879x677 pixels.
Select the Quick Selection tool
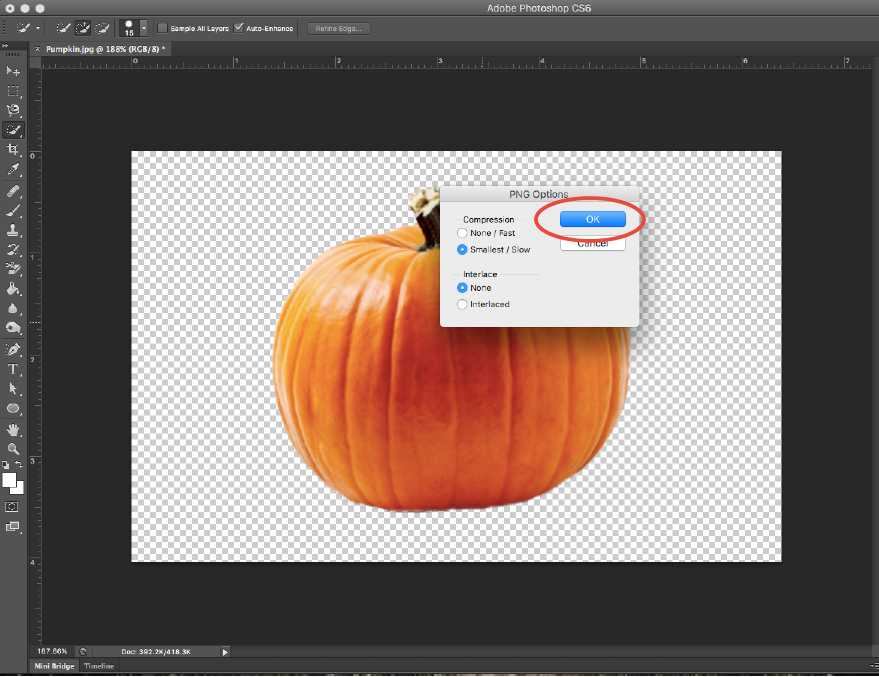(x=13, y=130)
